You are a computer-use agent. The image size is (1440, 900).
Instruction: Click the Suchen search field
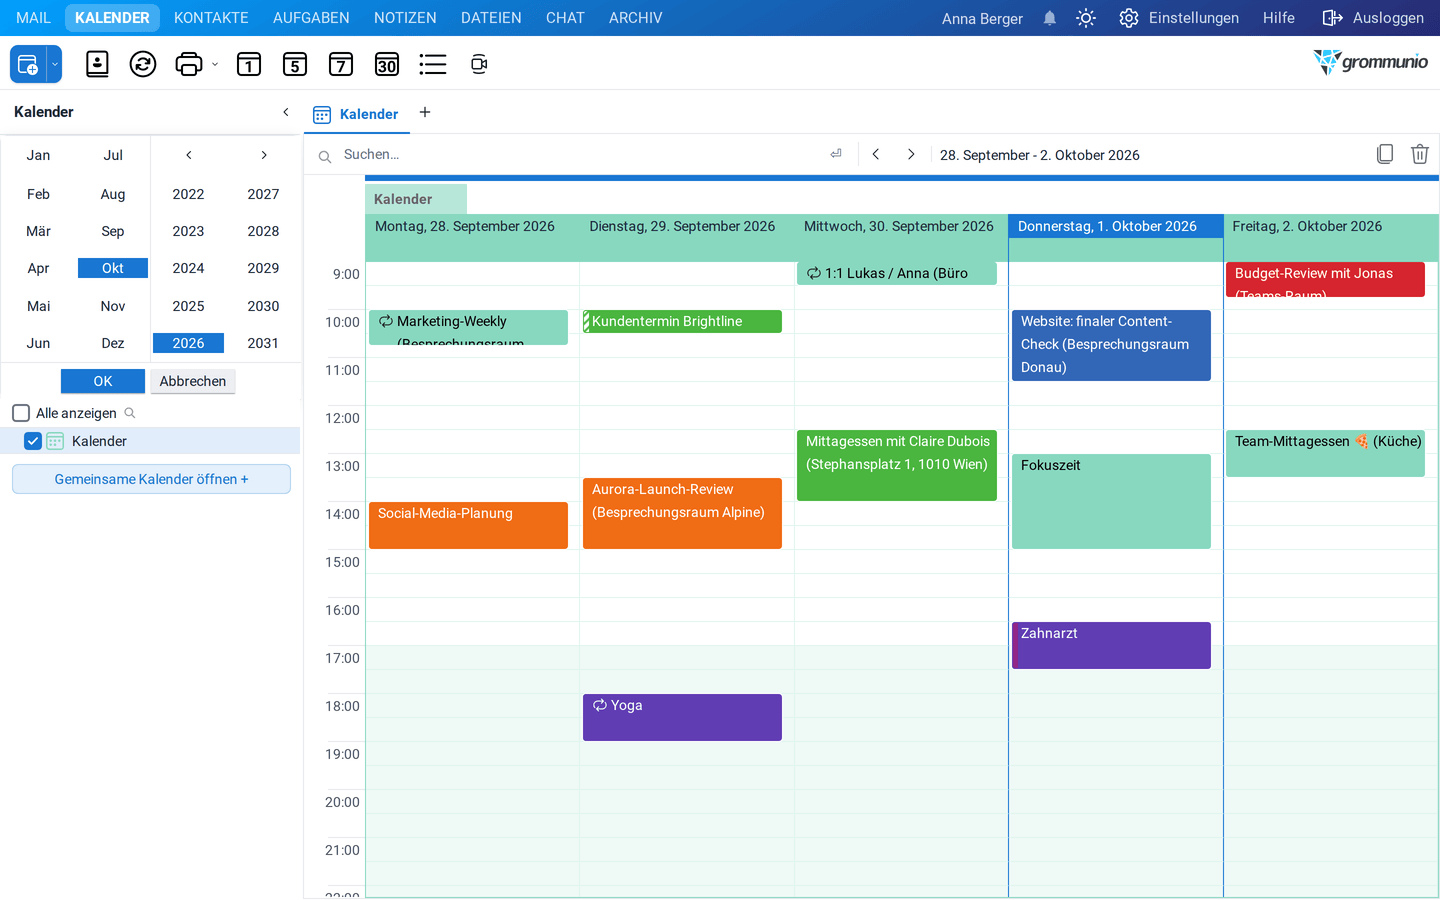click(x=580, y=154)
